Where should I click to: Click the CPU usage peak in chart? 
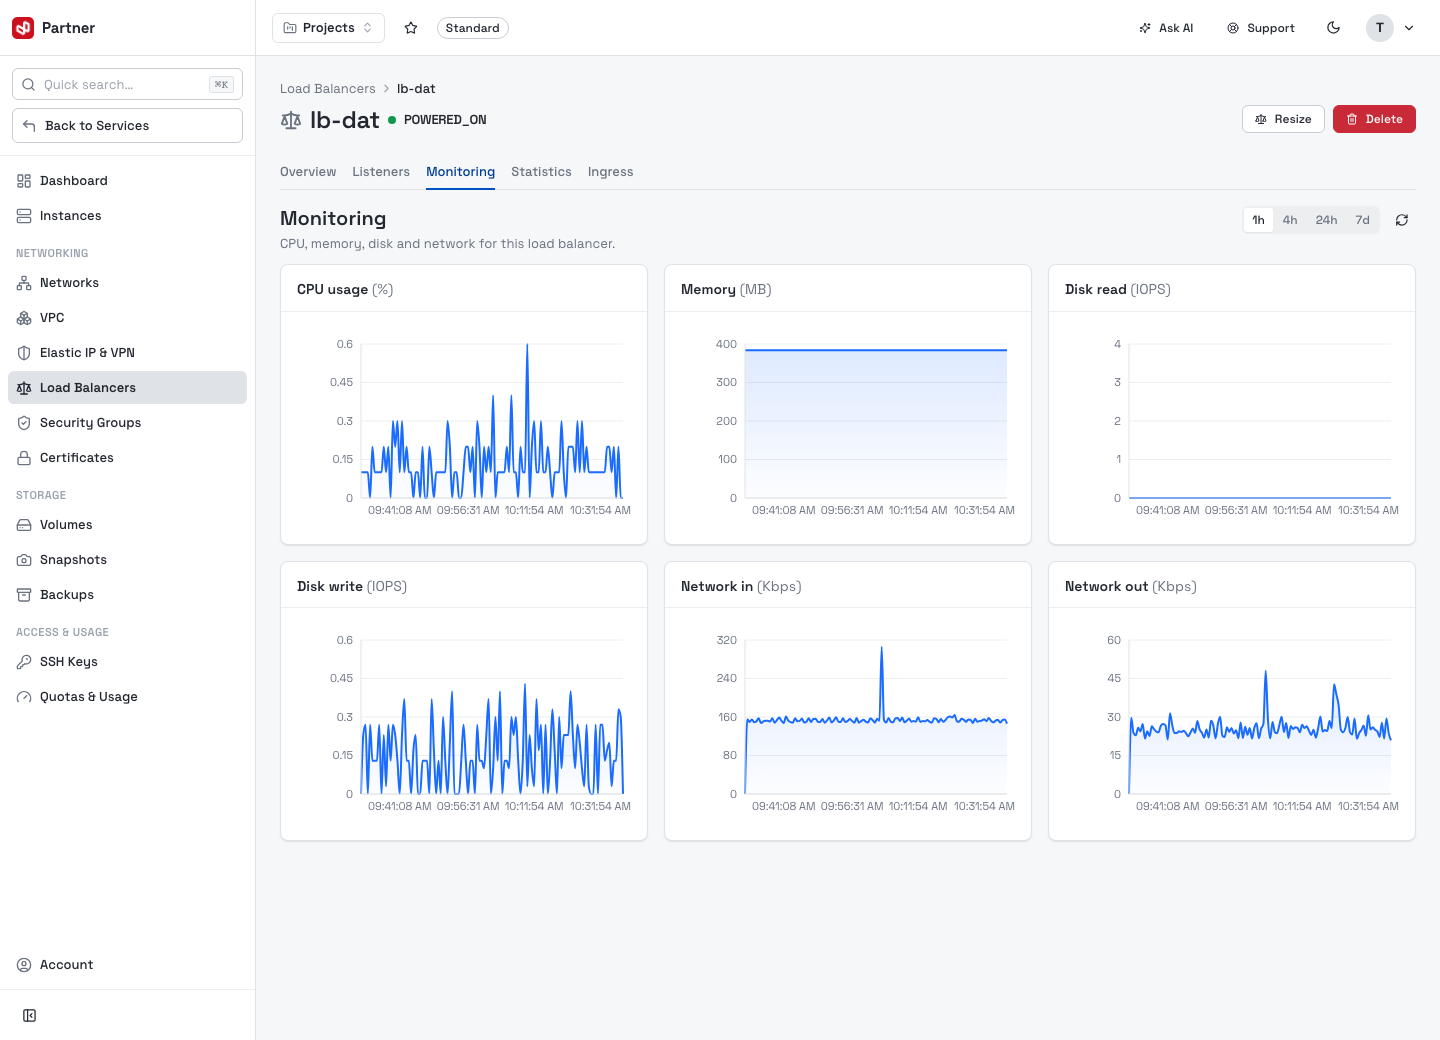tap(527, 345)
